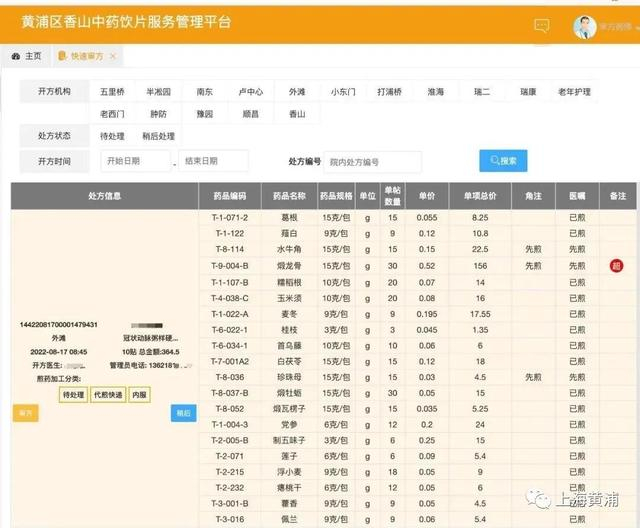The image size is (640, 528).
Task: Pick the 豫园 institution option
Action: (204, 114)
